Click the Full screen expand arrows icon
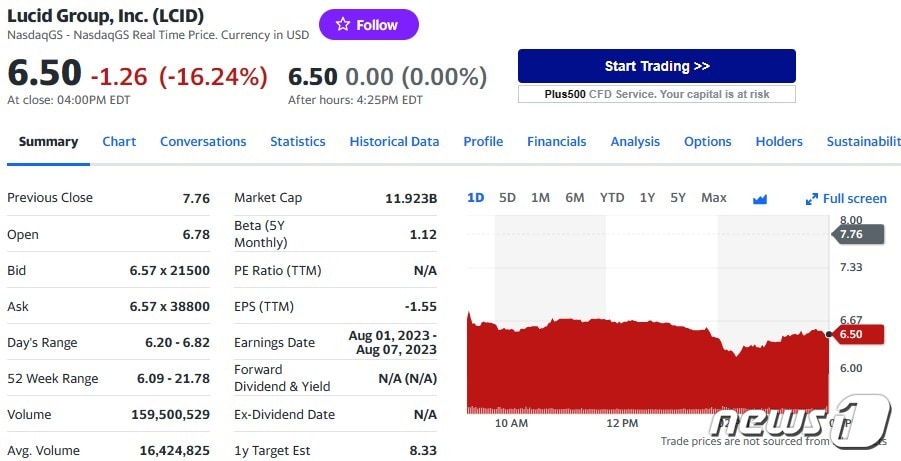The image size is (901, 461). click(811, 199)
